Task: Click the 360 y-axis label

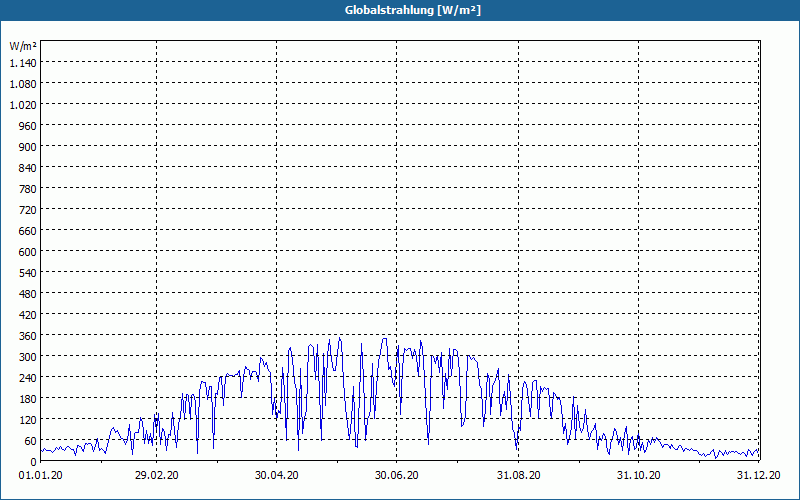Action: [29, 336]
